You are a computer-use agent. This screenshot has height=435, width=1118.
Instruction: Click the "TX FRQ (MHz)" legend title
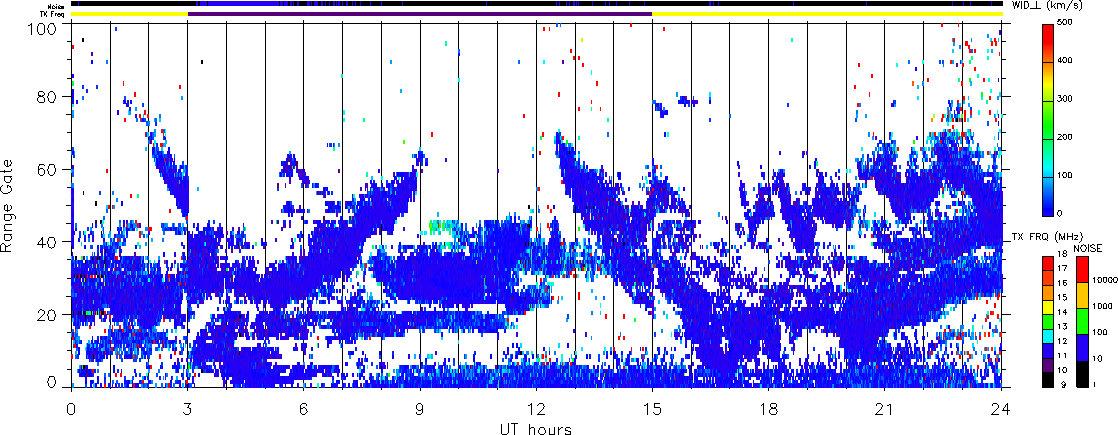pos(1046,236)
